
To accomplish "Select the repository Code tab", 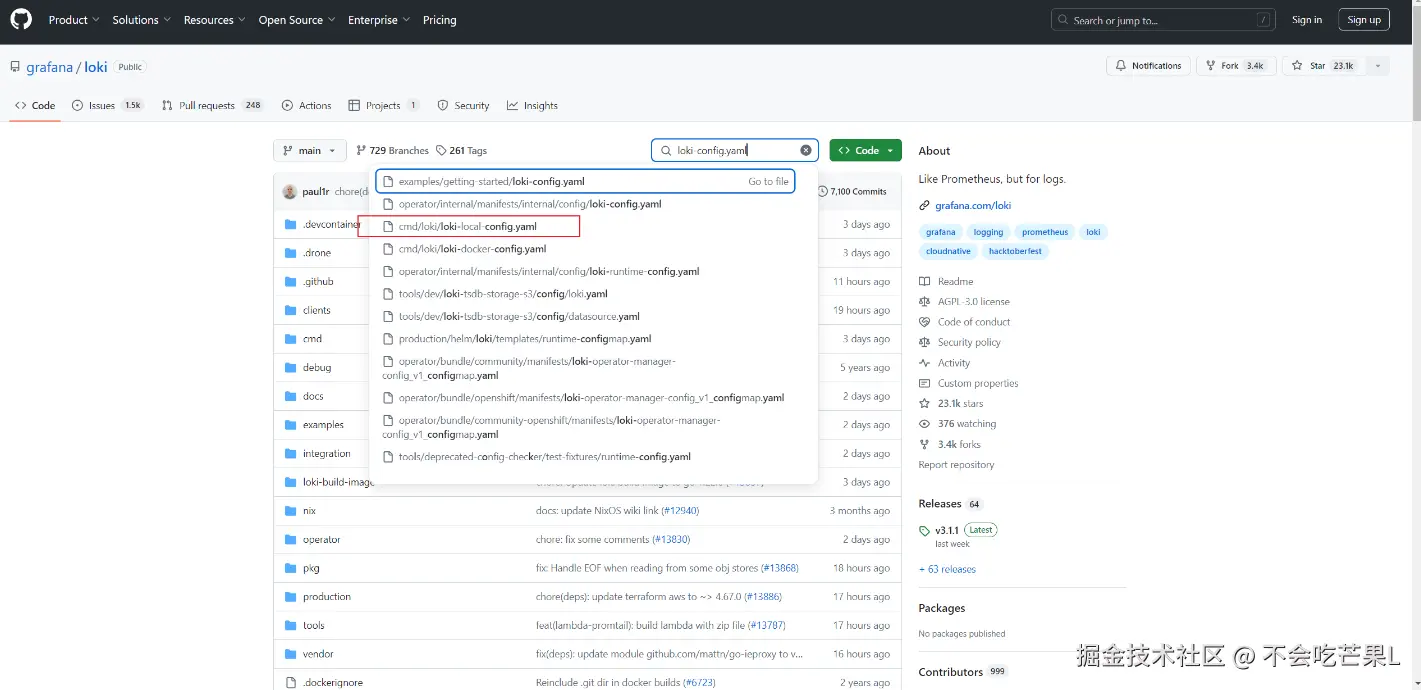I will click(x=35, y=105).
